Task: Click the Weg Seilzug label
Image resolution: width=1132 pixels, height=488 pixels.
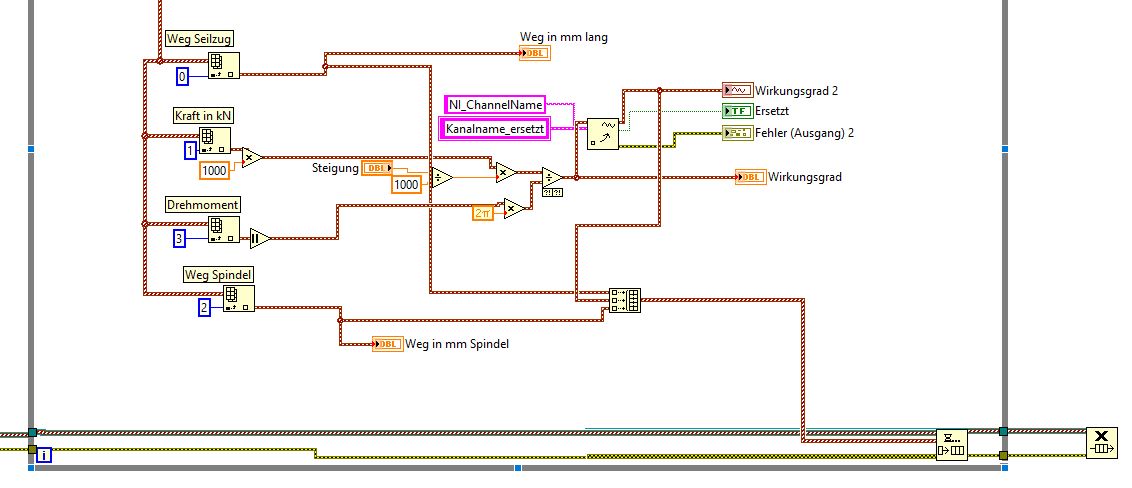Action: 199,39
